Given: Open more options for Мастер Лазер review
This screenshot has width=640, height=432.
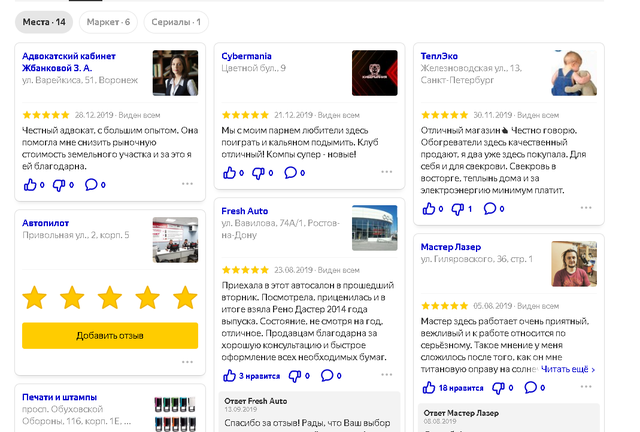Looking at the screenshot, I should (x=586, y=386).
